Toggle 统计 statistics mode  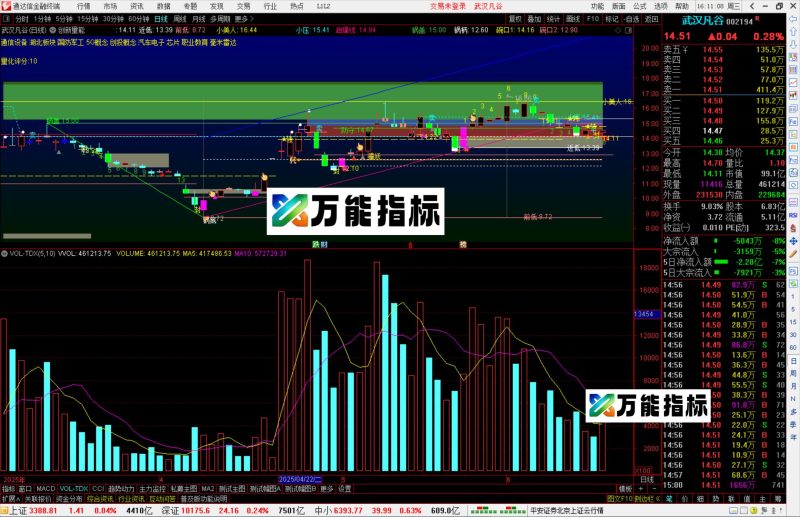(554, 19)
